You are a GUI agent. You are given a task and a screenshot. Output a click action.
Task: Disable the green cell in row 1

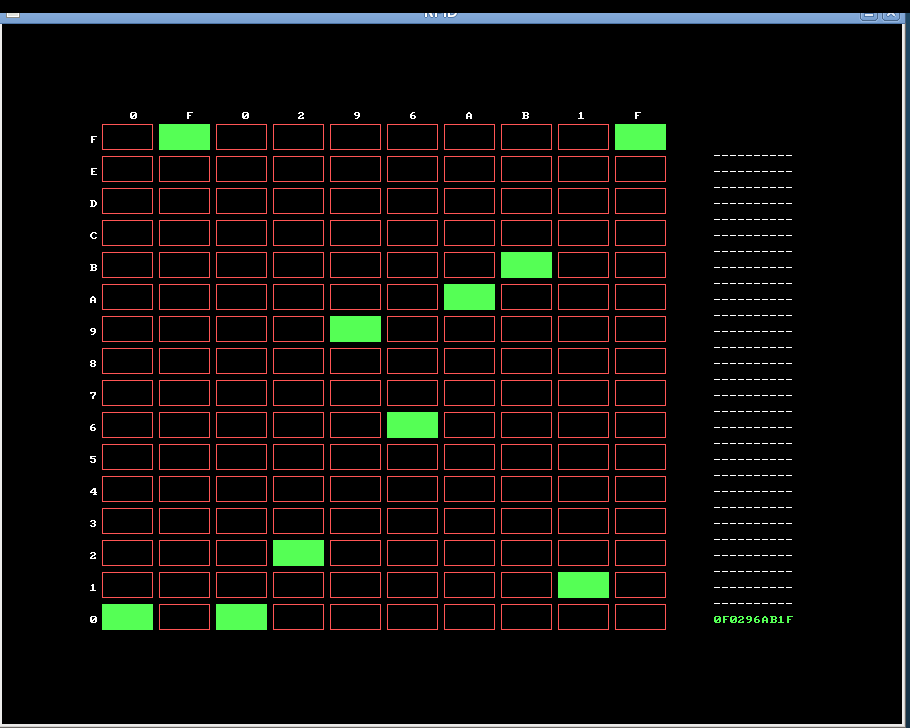(583, 585)
